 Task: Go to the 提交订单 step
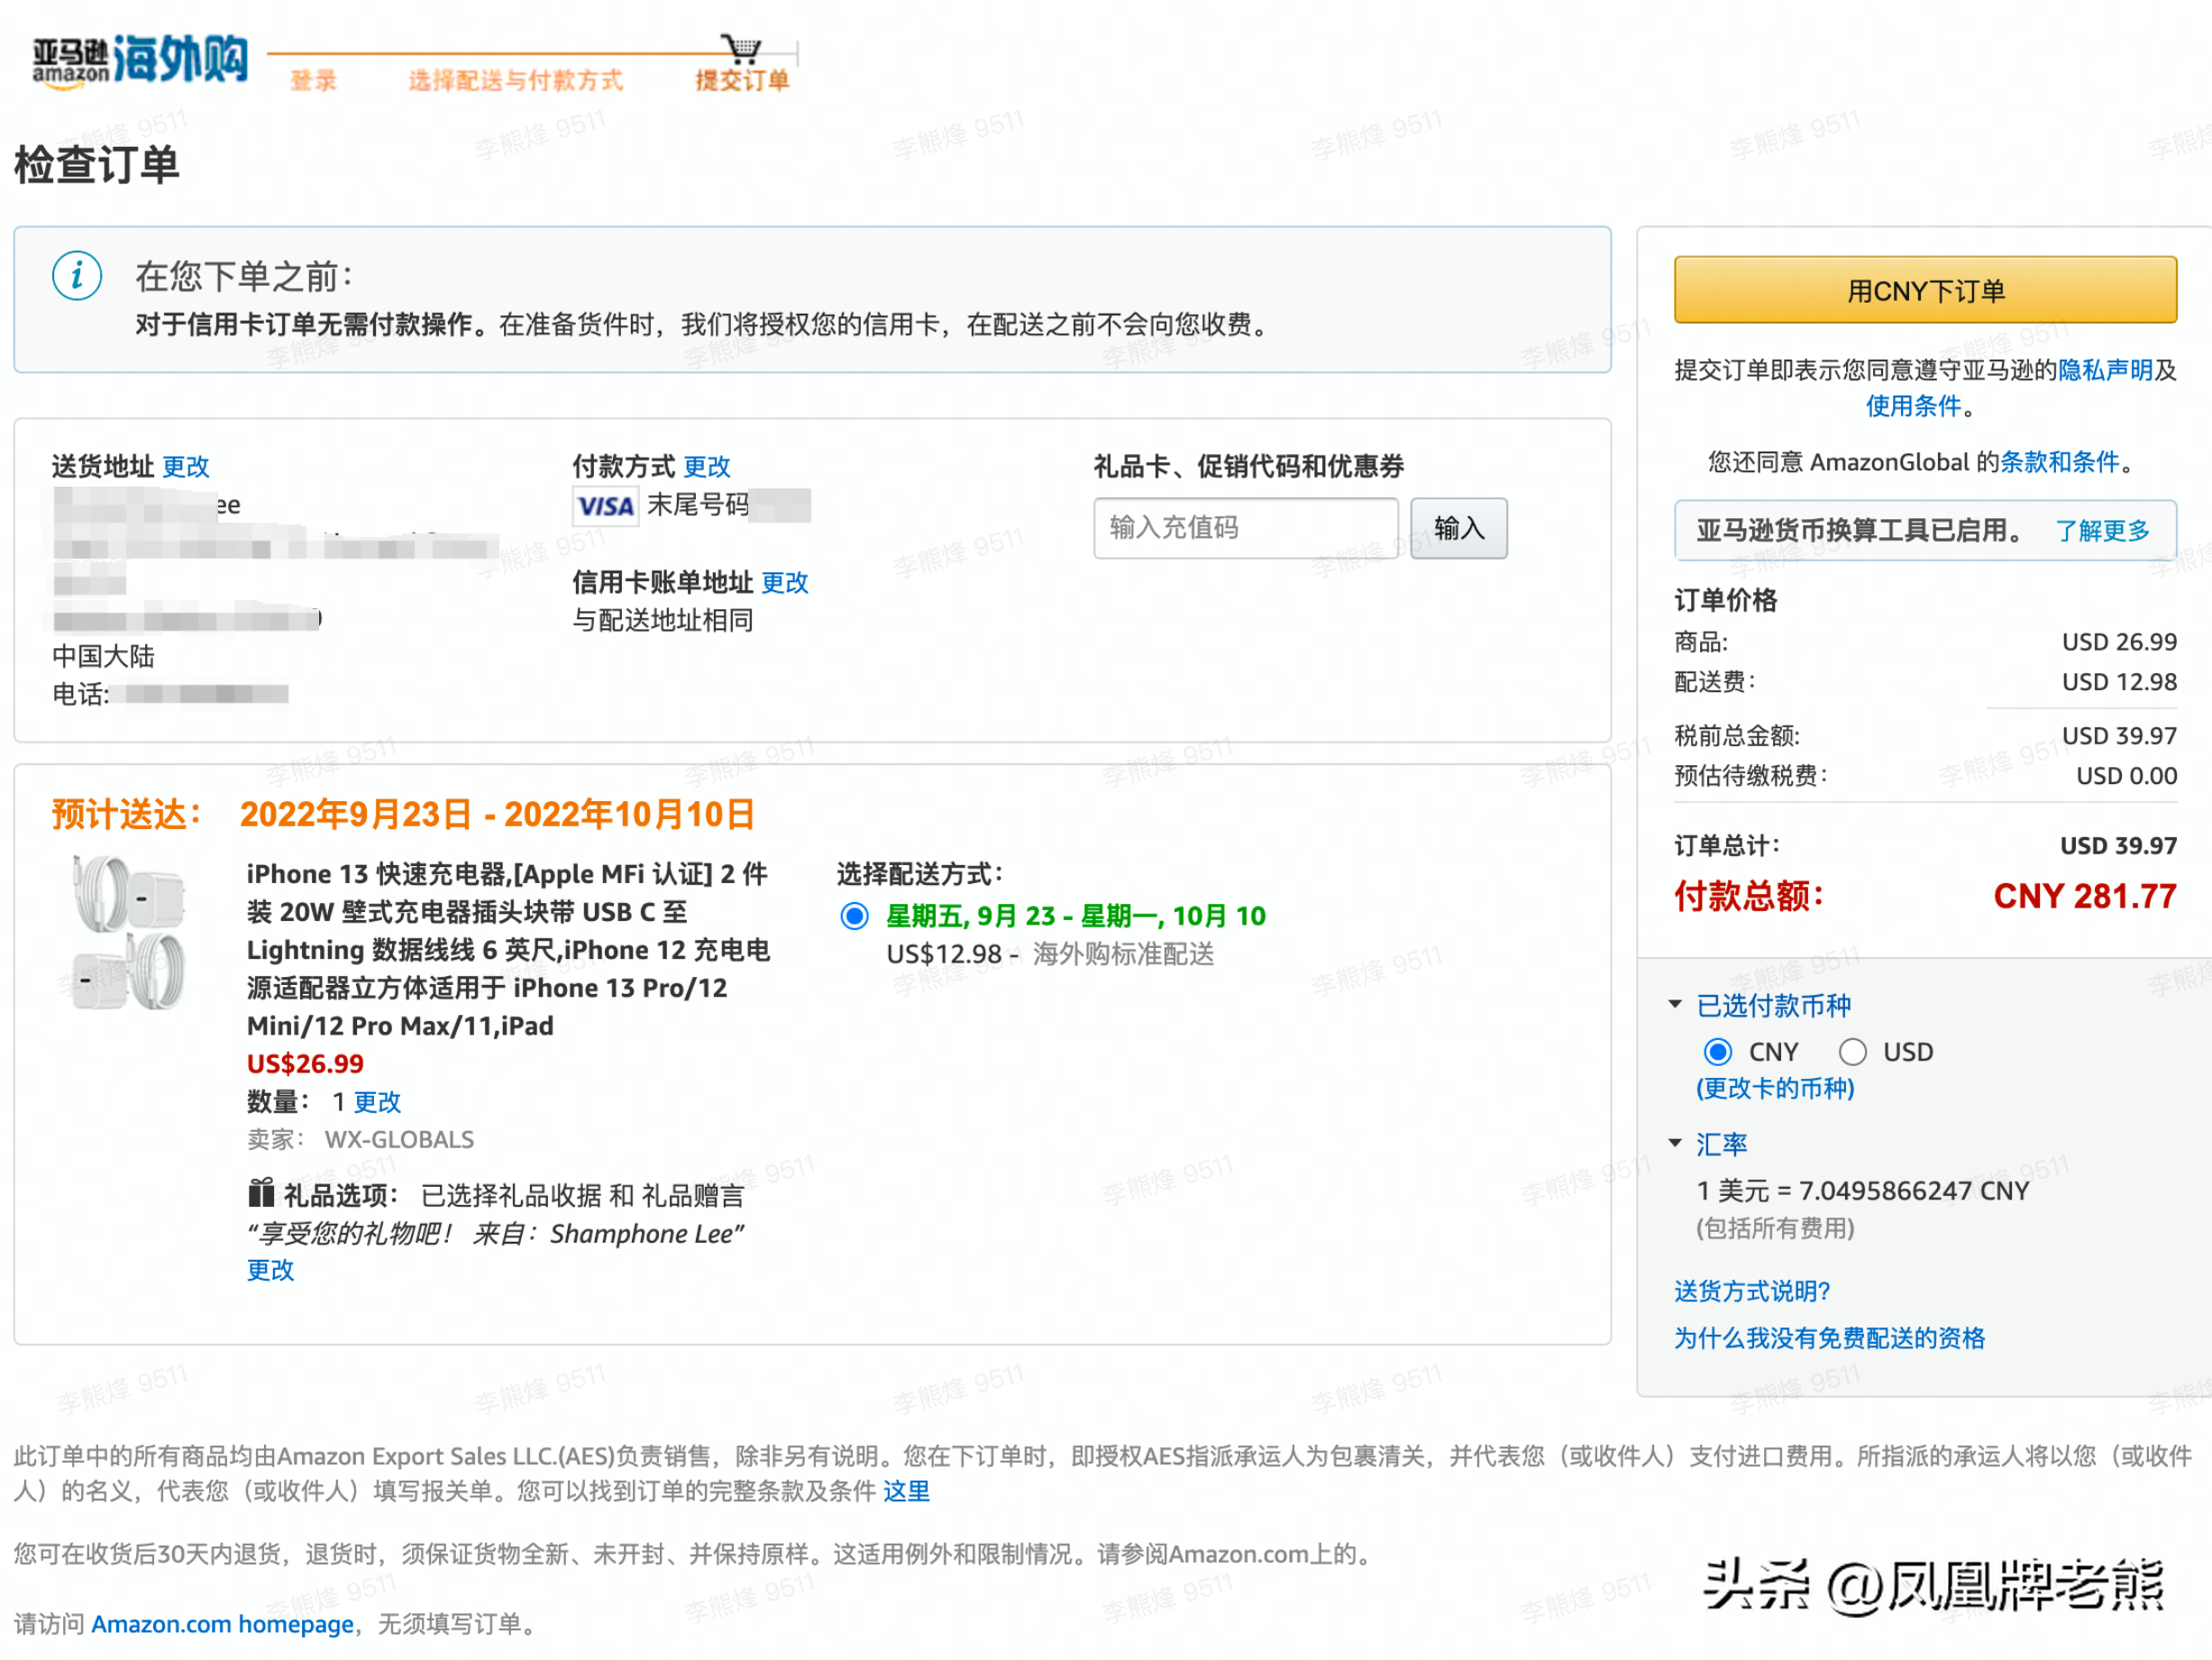(x=742, y=80)
